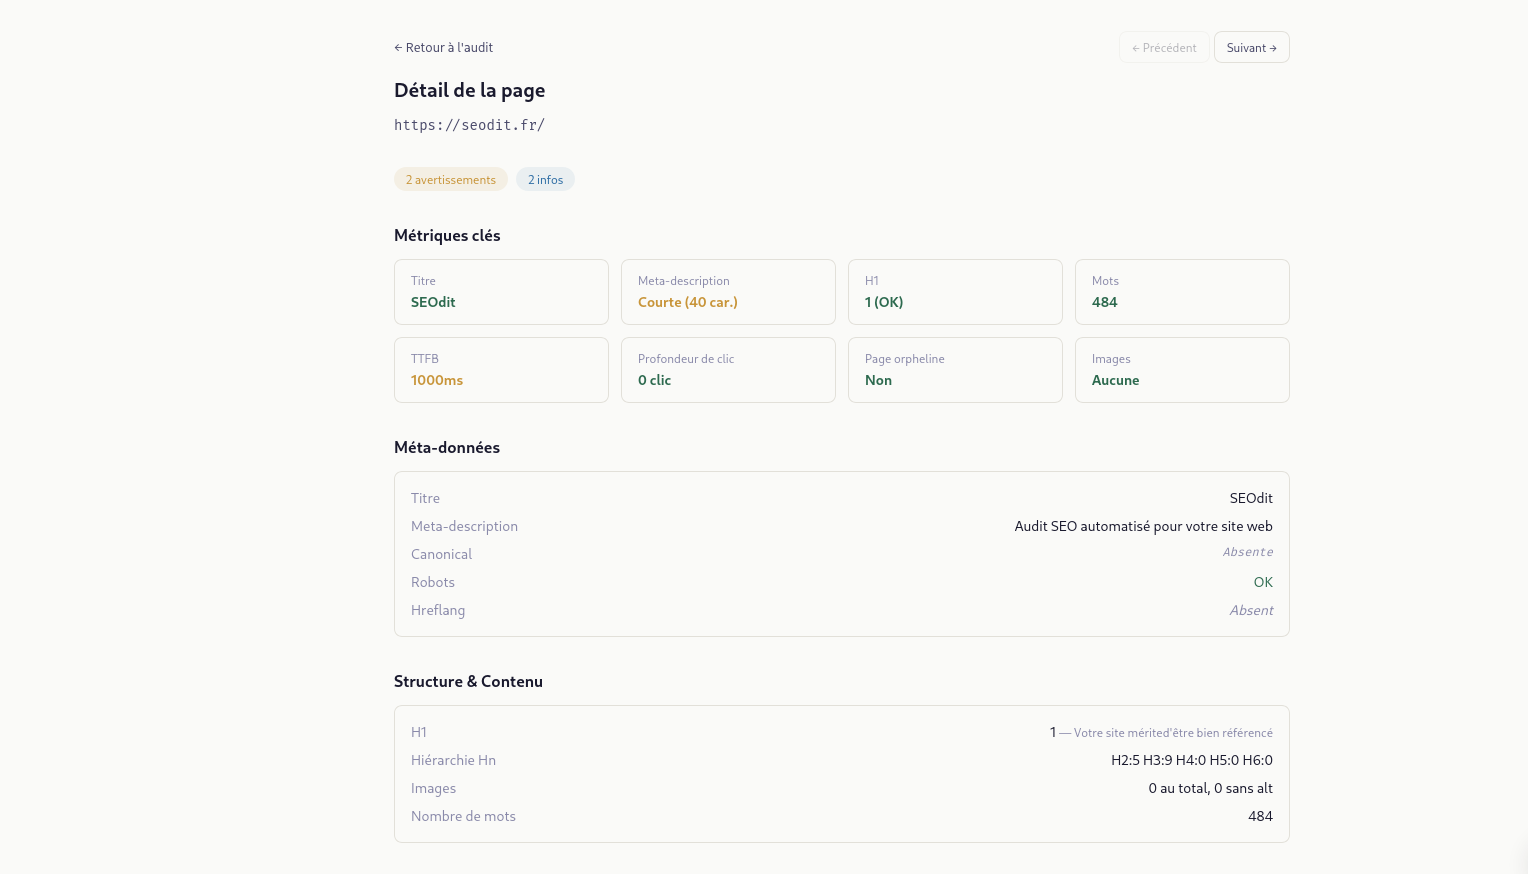Click the 2 avertissements badge
Viewport: 1528px width, 874px height.
(x=450, y=180)
